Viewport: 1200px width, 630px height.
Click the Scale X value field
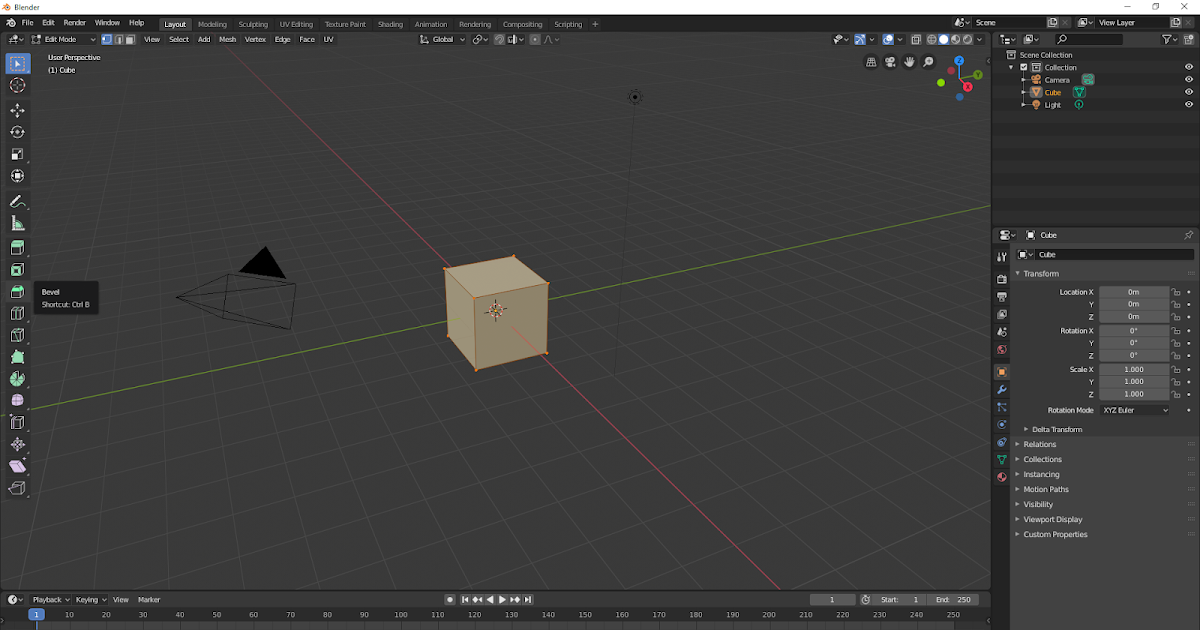pyautogui.click(x=1134, y=369)
